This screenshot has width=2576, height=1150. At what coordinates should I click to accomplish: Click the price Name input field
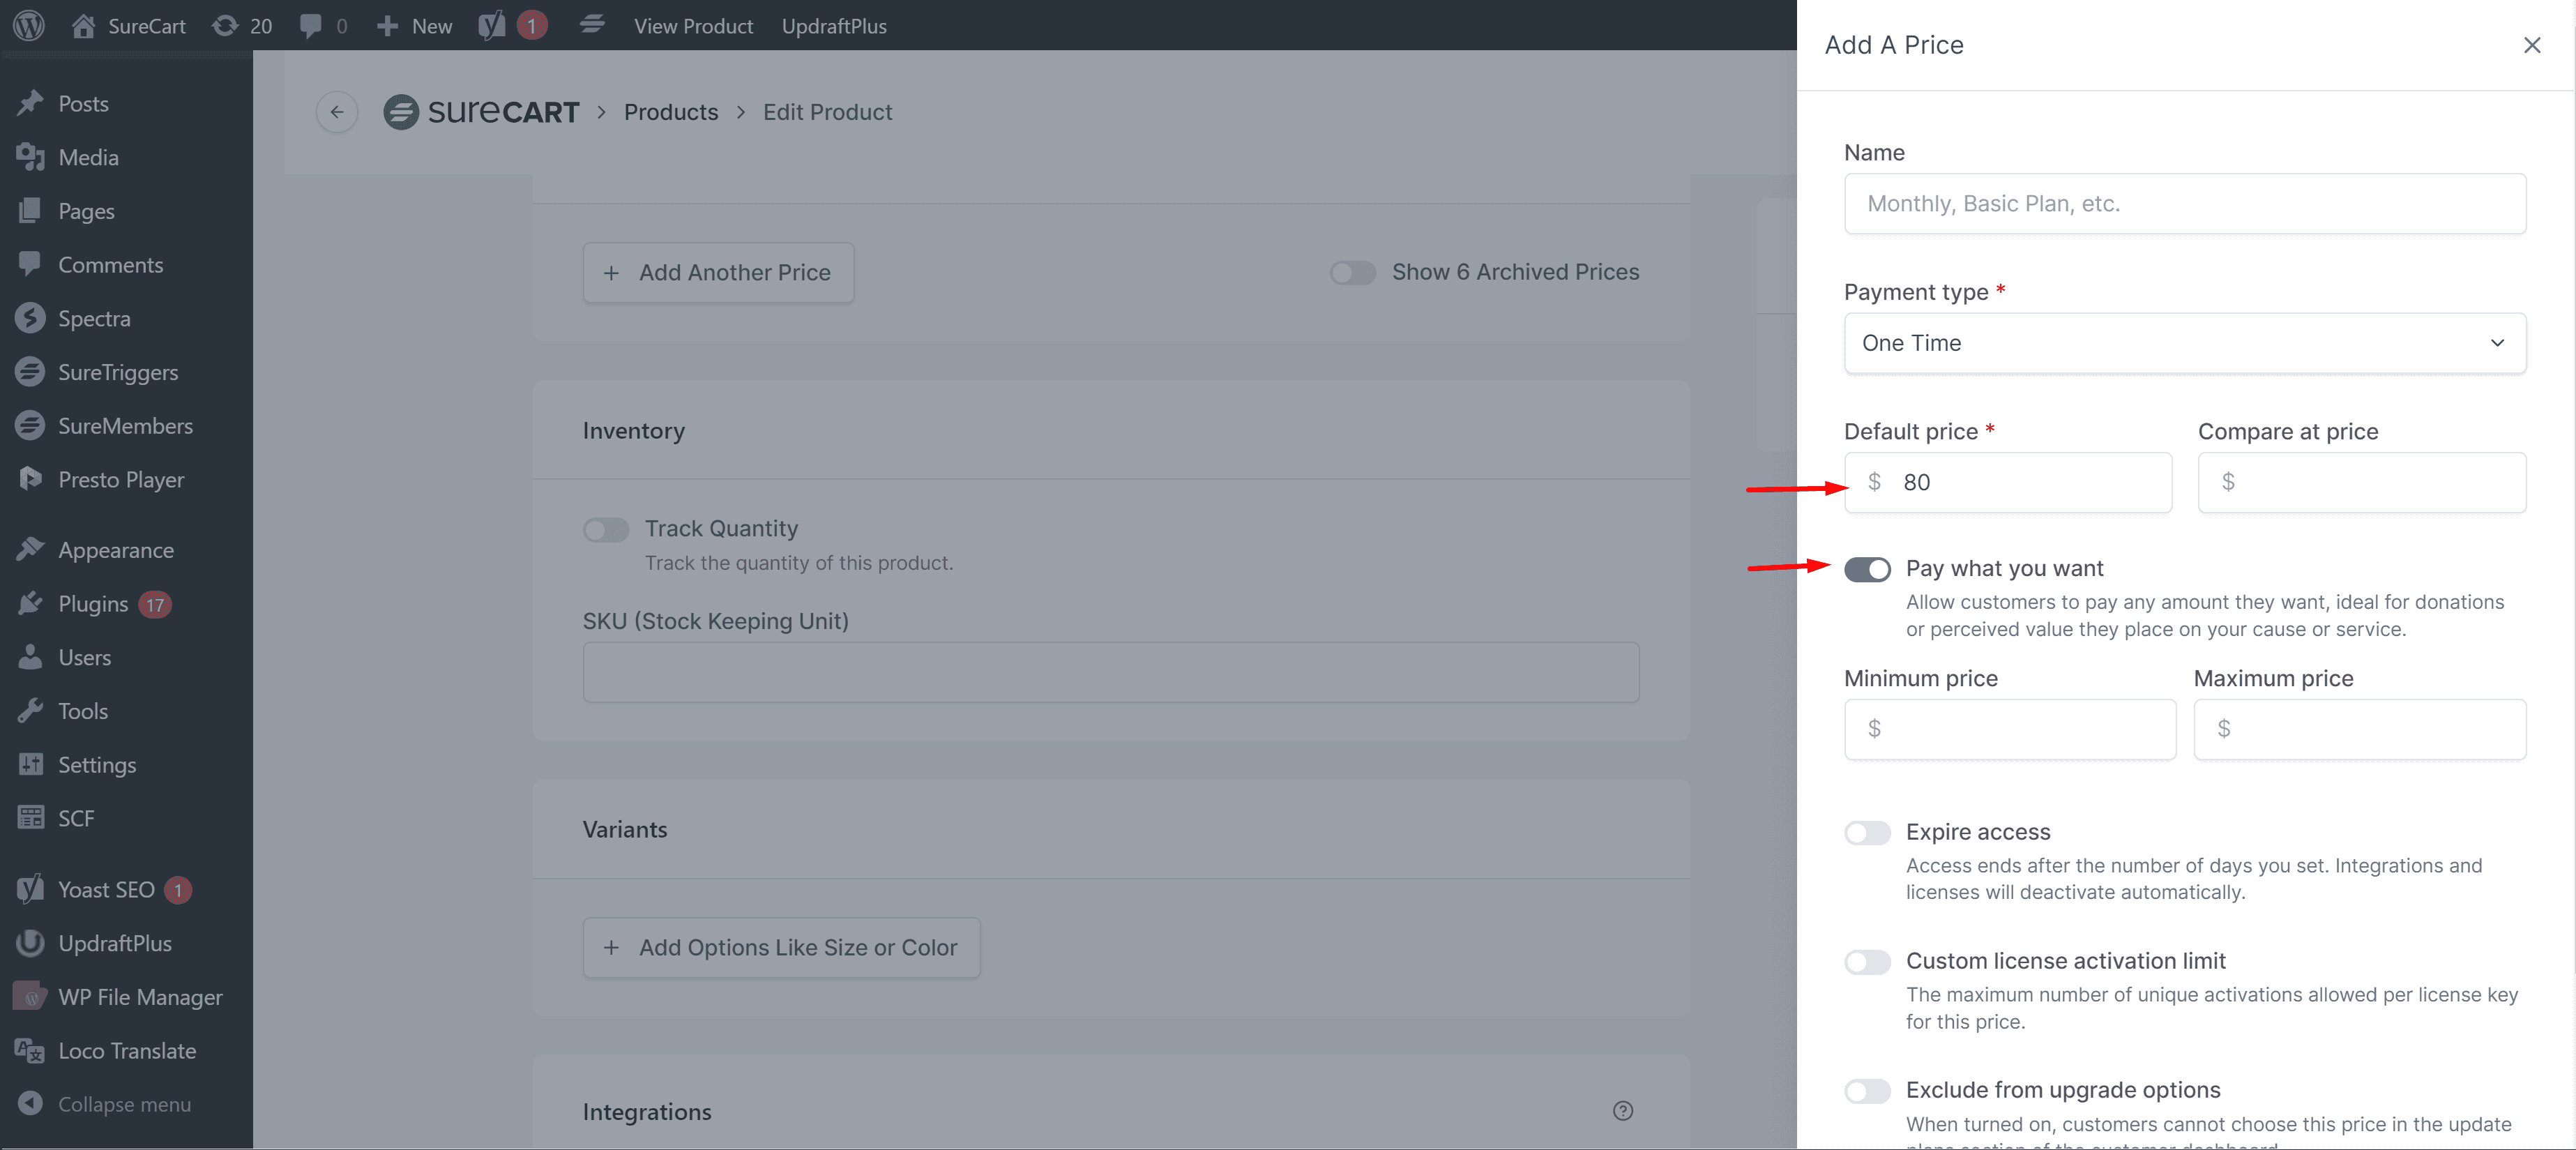[2184, 204]
